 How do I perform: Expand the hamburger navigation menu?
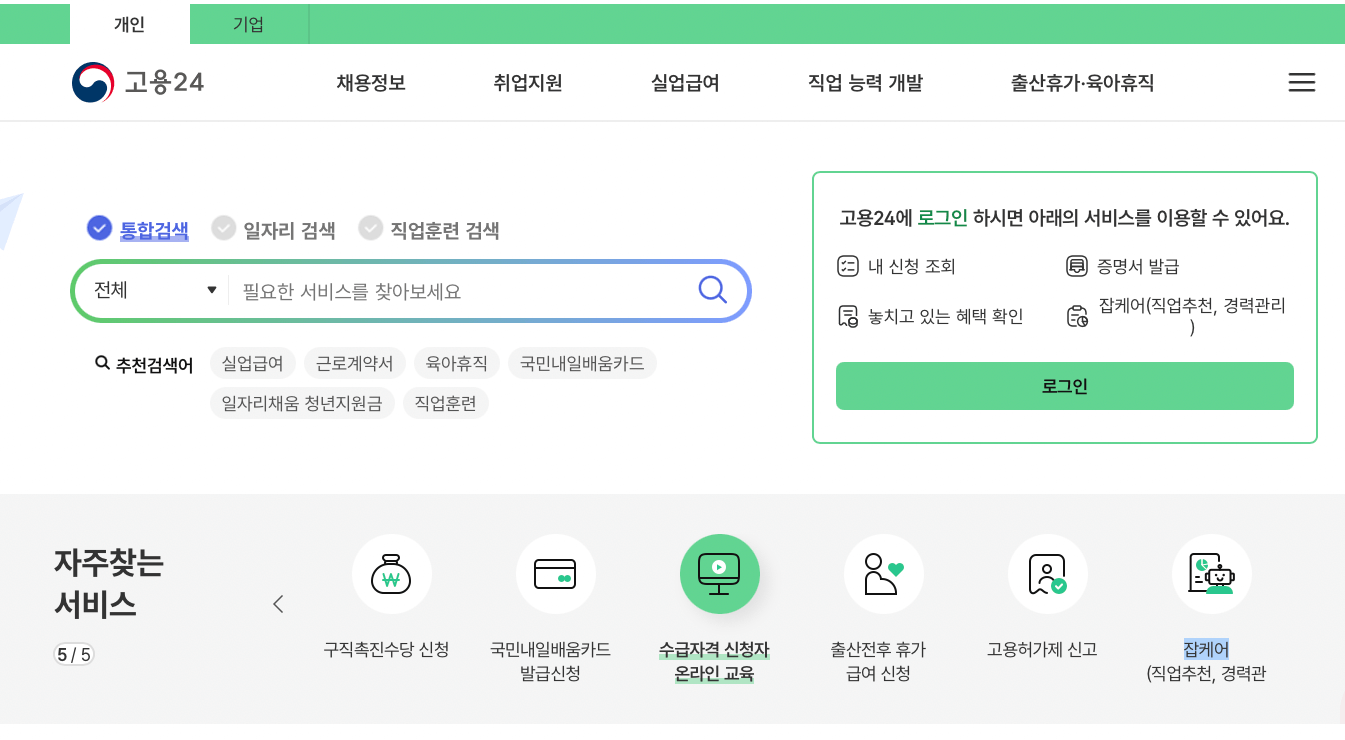pyautogui.click(x=1302, y=82)
